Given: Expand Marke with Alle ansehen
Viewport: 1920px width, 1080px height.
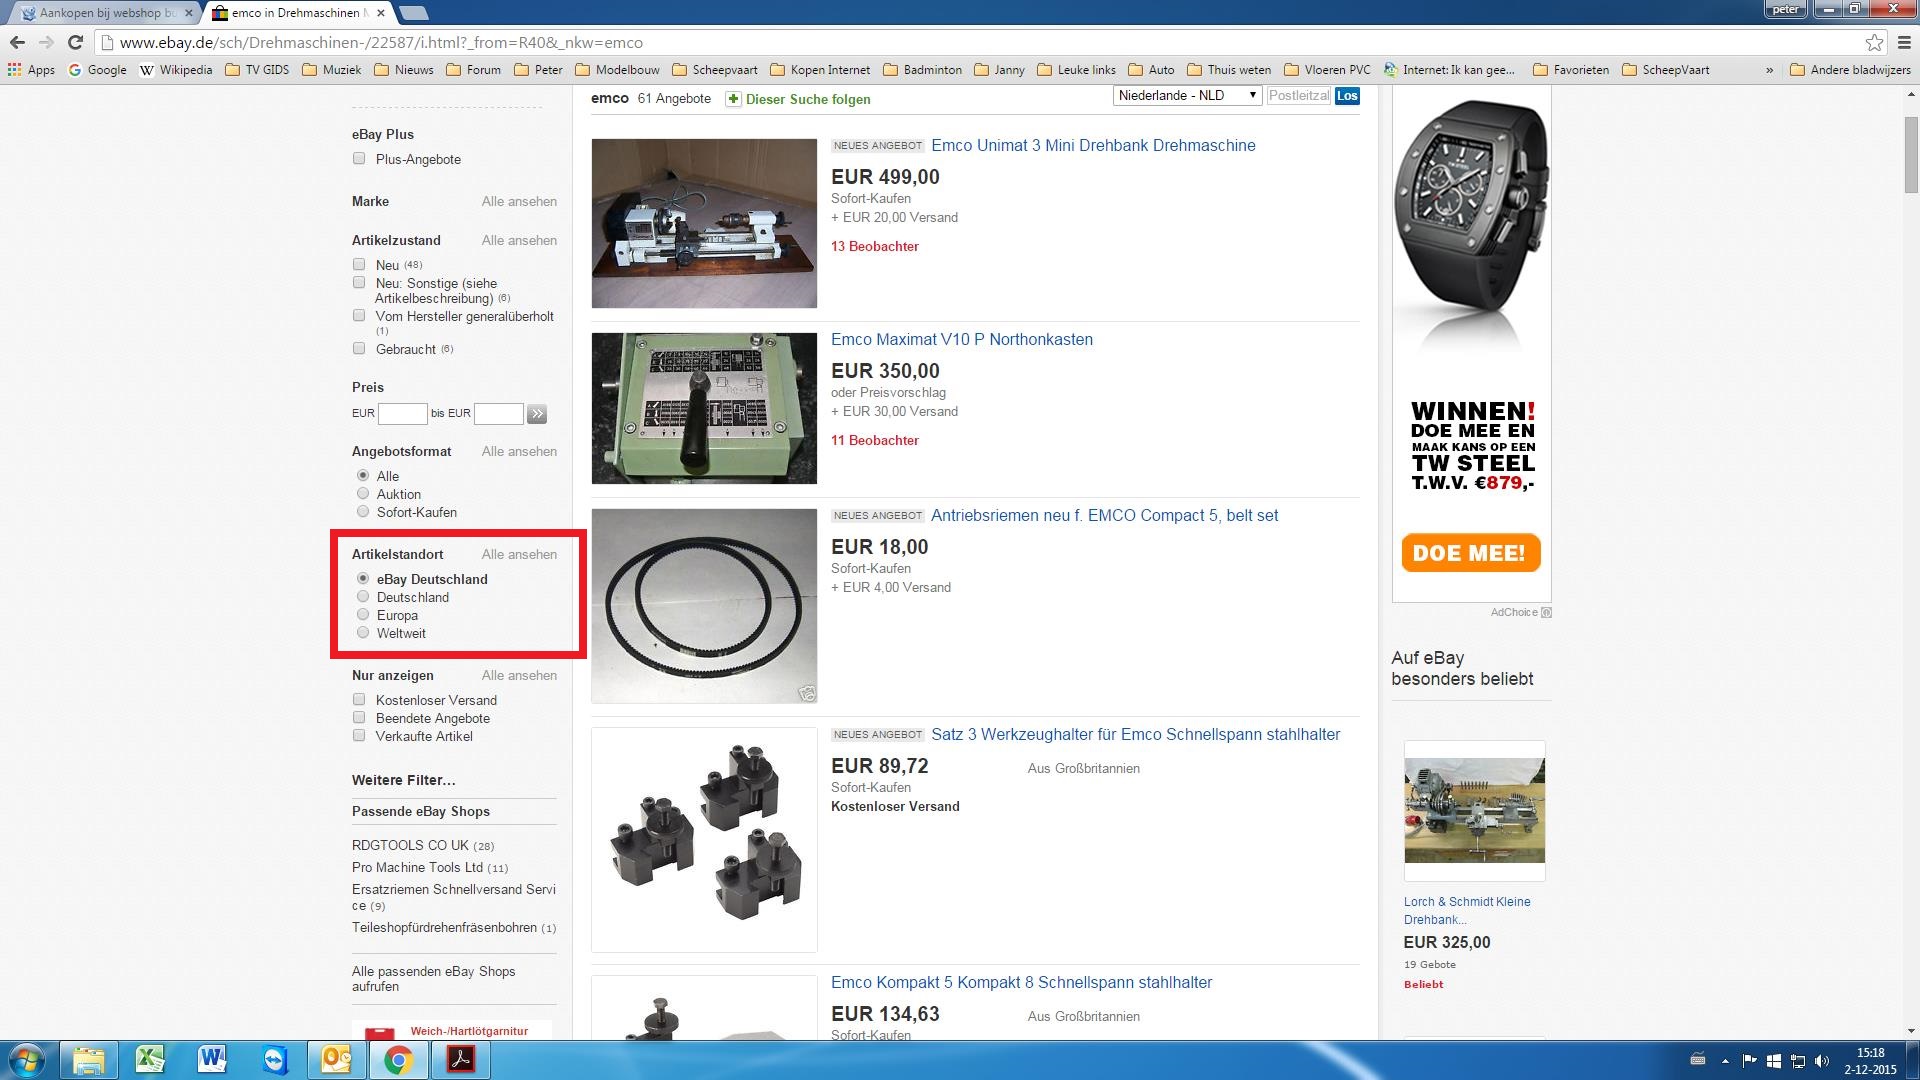Looking at the screenshot, I should (519, 201).
